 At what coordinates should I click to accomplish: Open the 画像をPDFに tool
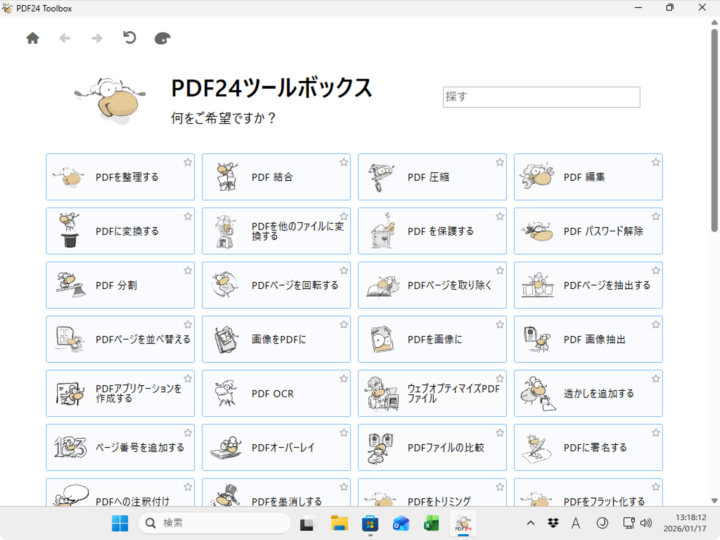(x=276, y=339)
